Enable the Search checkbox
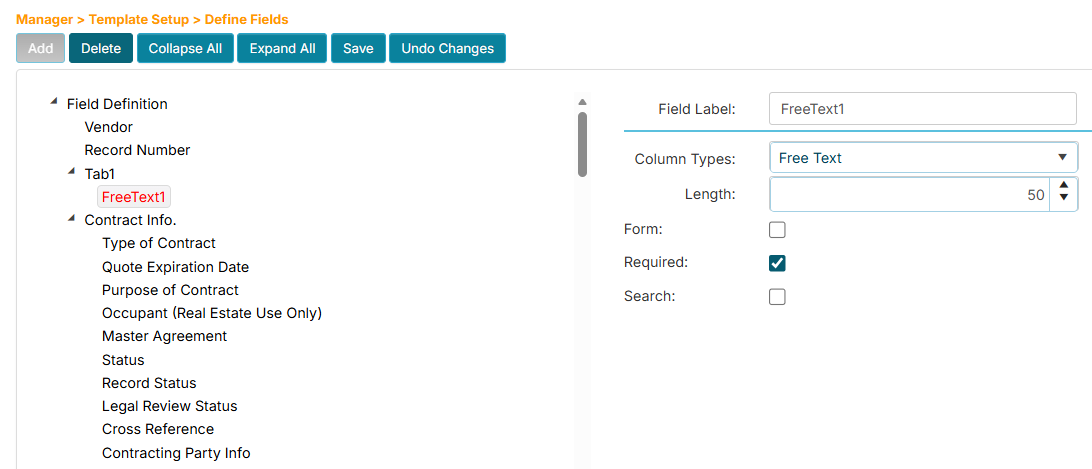 (777, 297)
